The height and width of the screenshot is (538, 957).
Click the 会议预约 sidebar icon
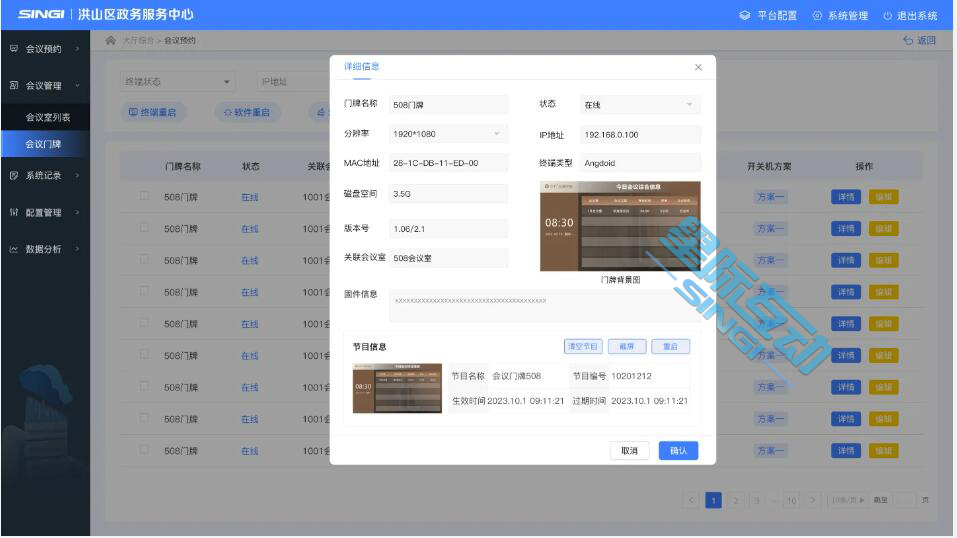pyautogui.click(x=14, y=48)
